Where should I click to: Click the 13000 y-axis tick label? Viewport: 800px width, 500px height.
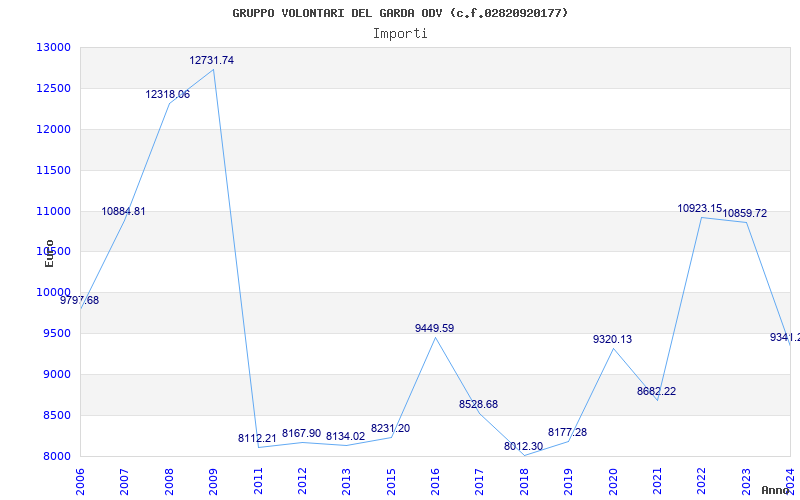pyautogui.click(x=53, y=47)
